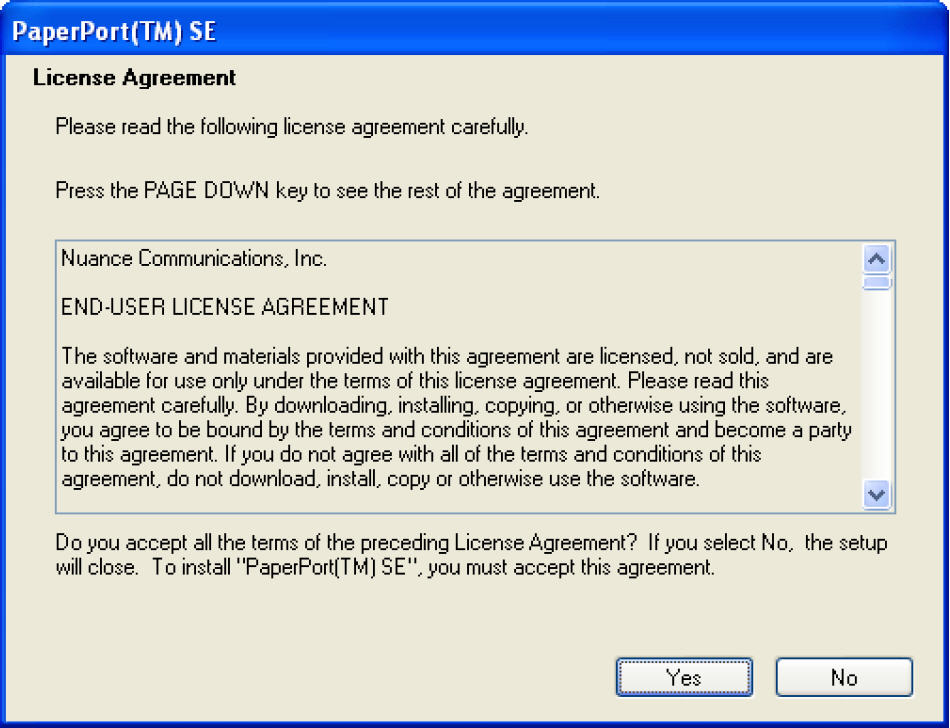950x728 pixels.
Task: Click the line 'agreement, do not download, install'
Action: [x=379, y=478]
